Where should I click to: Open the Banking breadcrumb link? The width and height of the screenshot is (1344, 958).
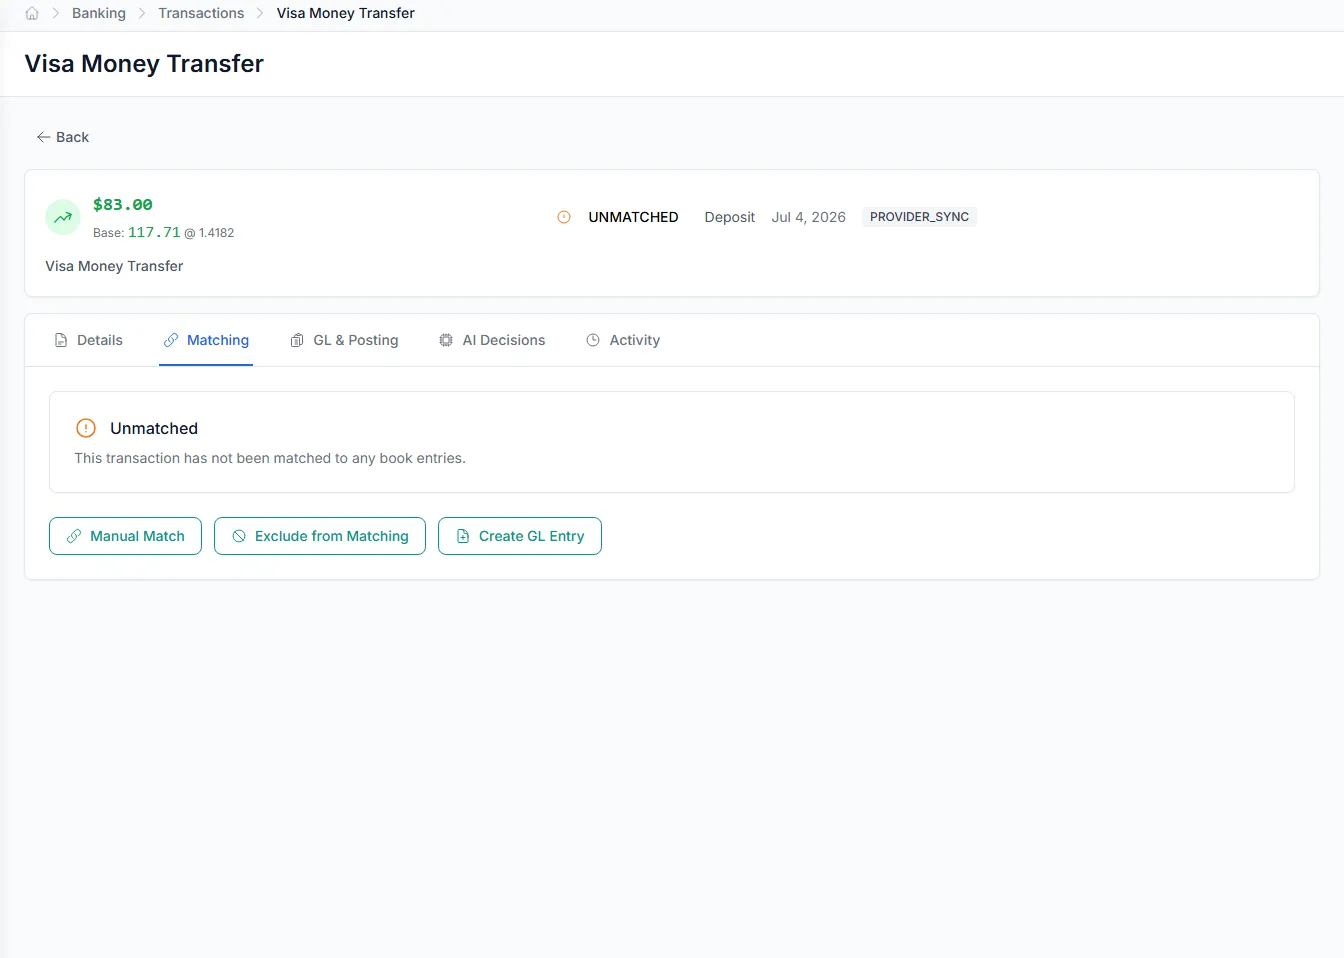(99, 13)
